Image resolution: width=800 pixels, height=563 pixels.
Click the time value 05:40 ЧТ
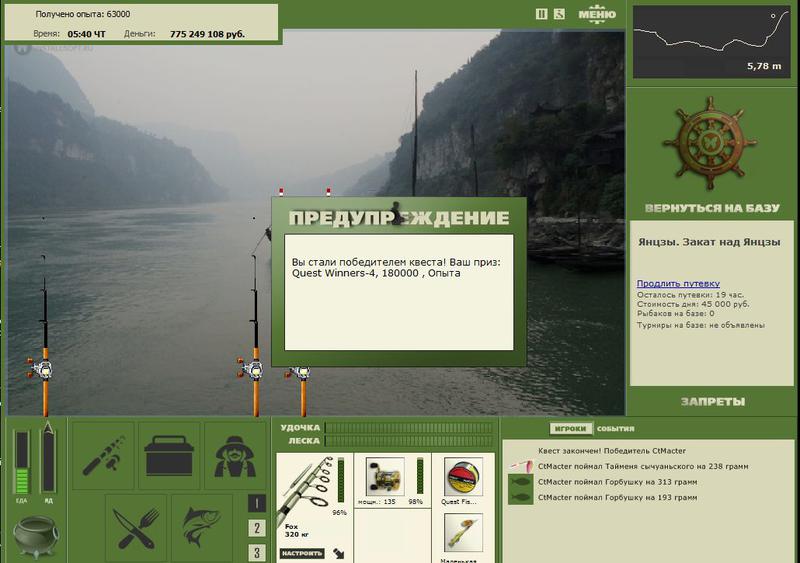86,34
